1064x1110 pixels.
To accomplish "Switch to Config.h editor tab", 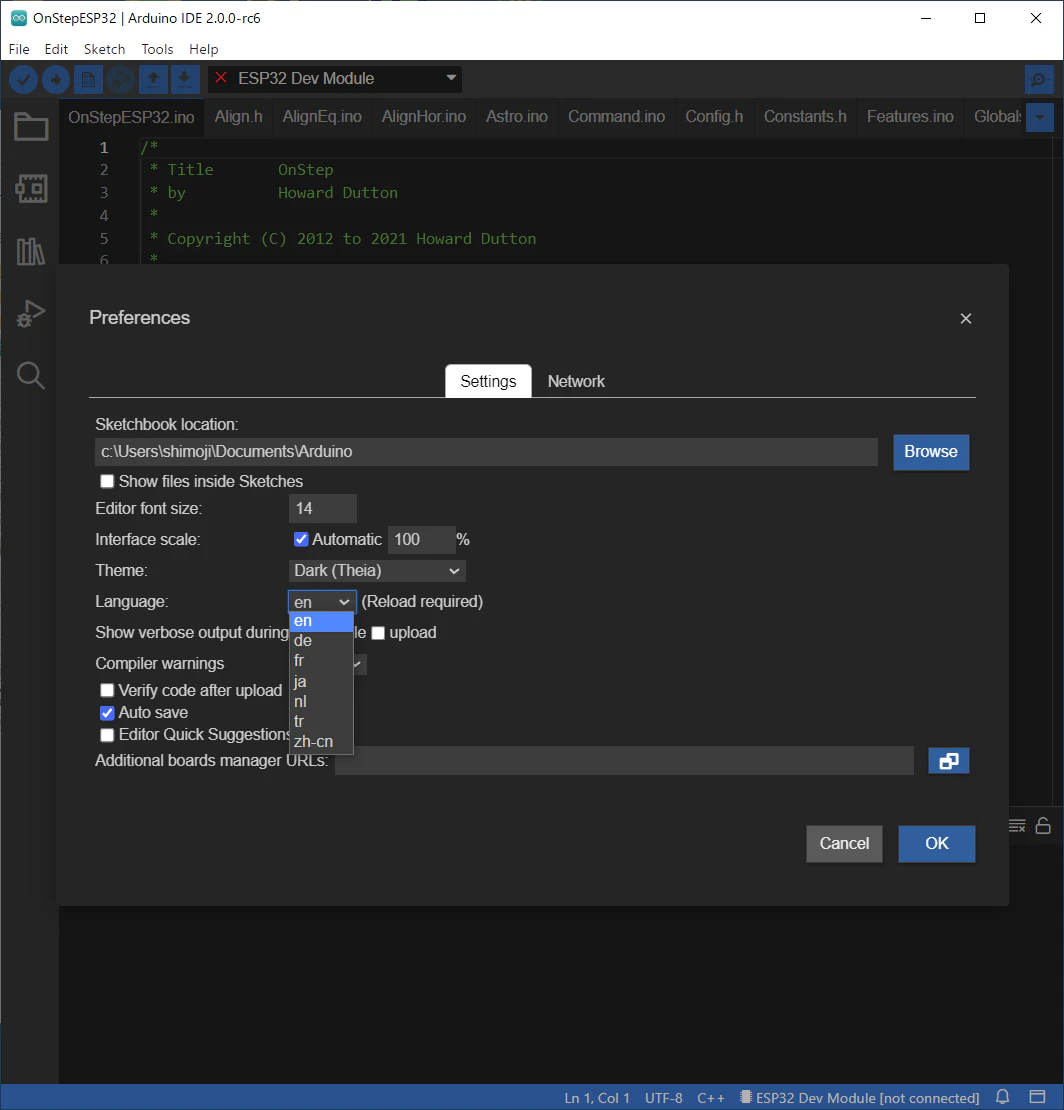I will [714, 117].
